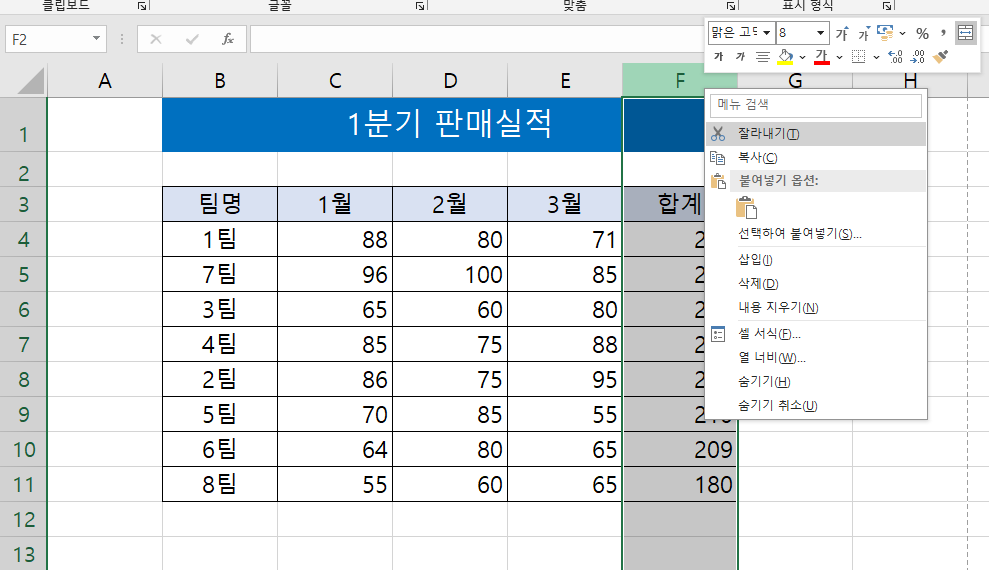Click the 1월 header cell
The image size is (989, 570).
335,204
